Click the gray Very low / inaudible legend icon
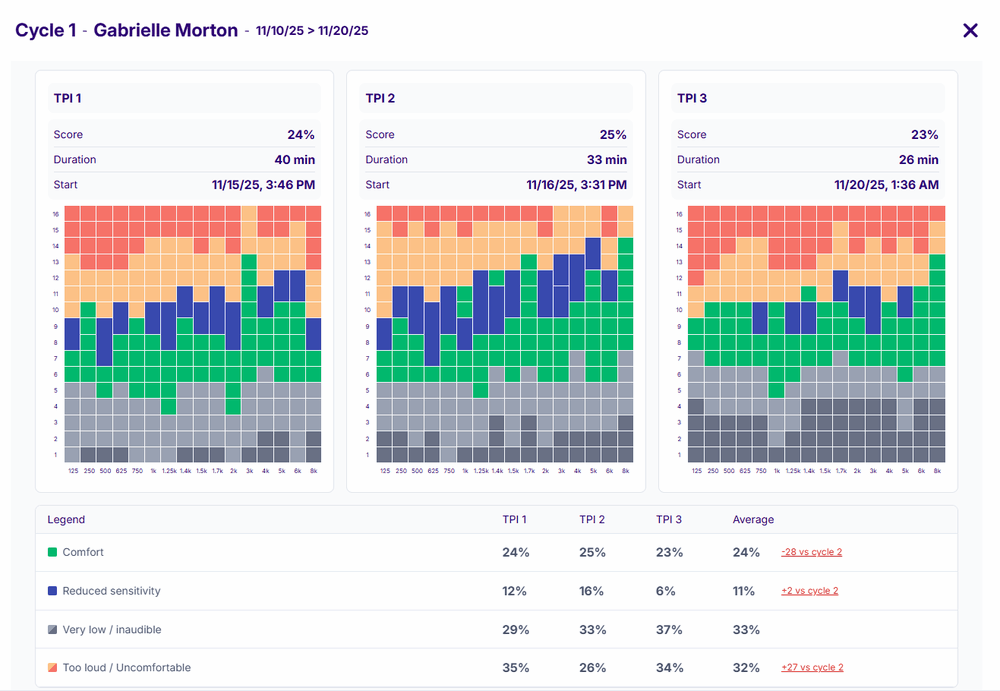This screenshot has width=1000, height=691. pos(52,629)
